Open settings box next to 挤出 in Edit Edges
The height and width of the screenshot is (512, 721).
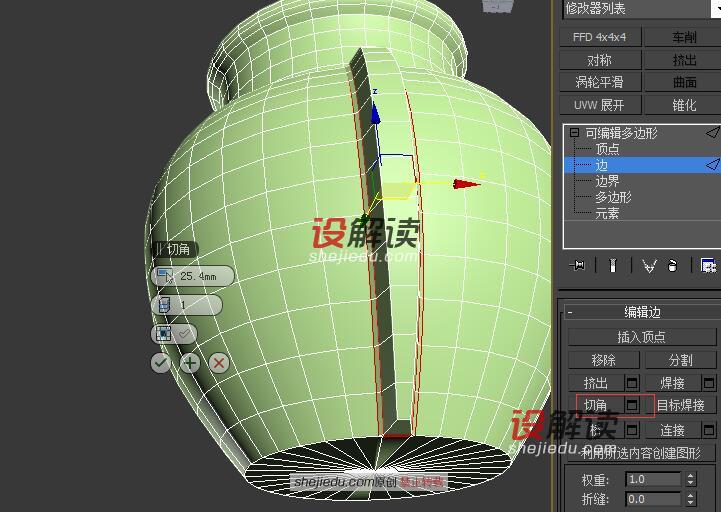pos(632,382)
